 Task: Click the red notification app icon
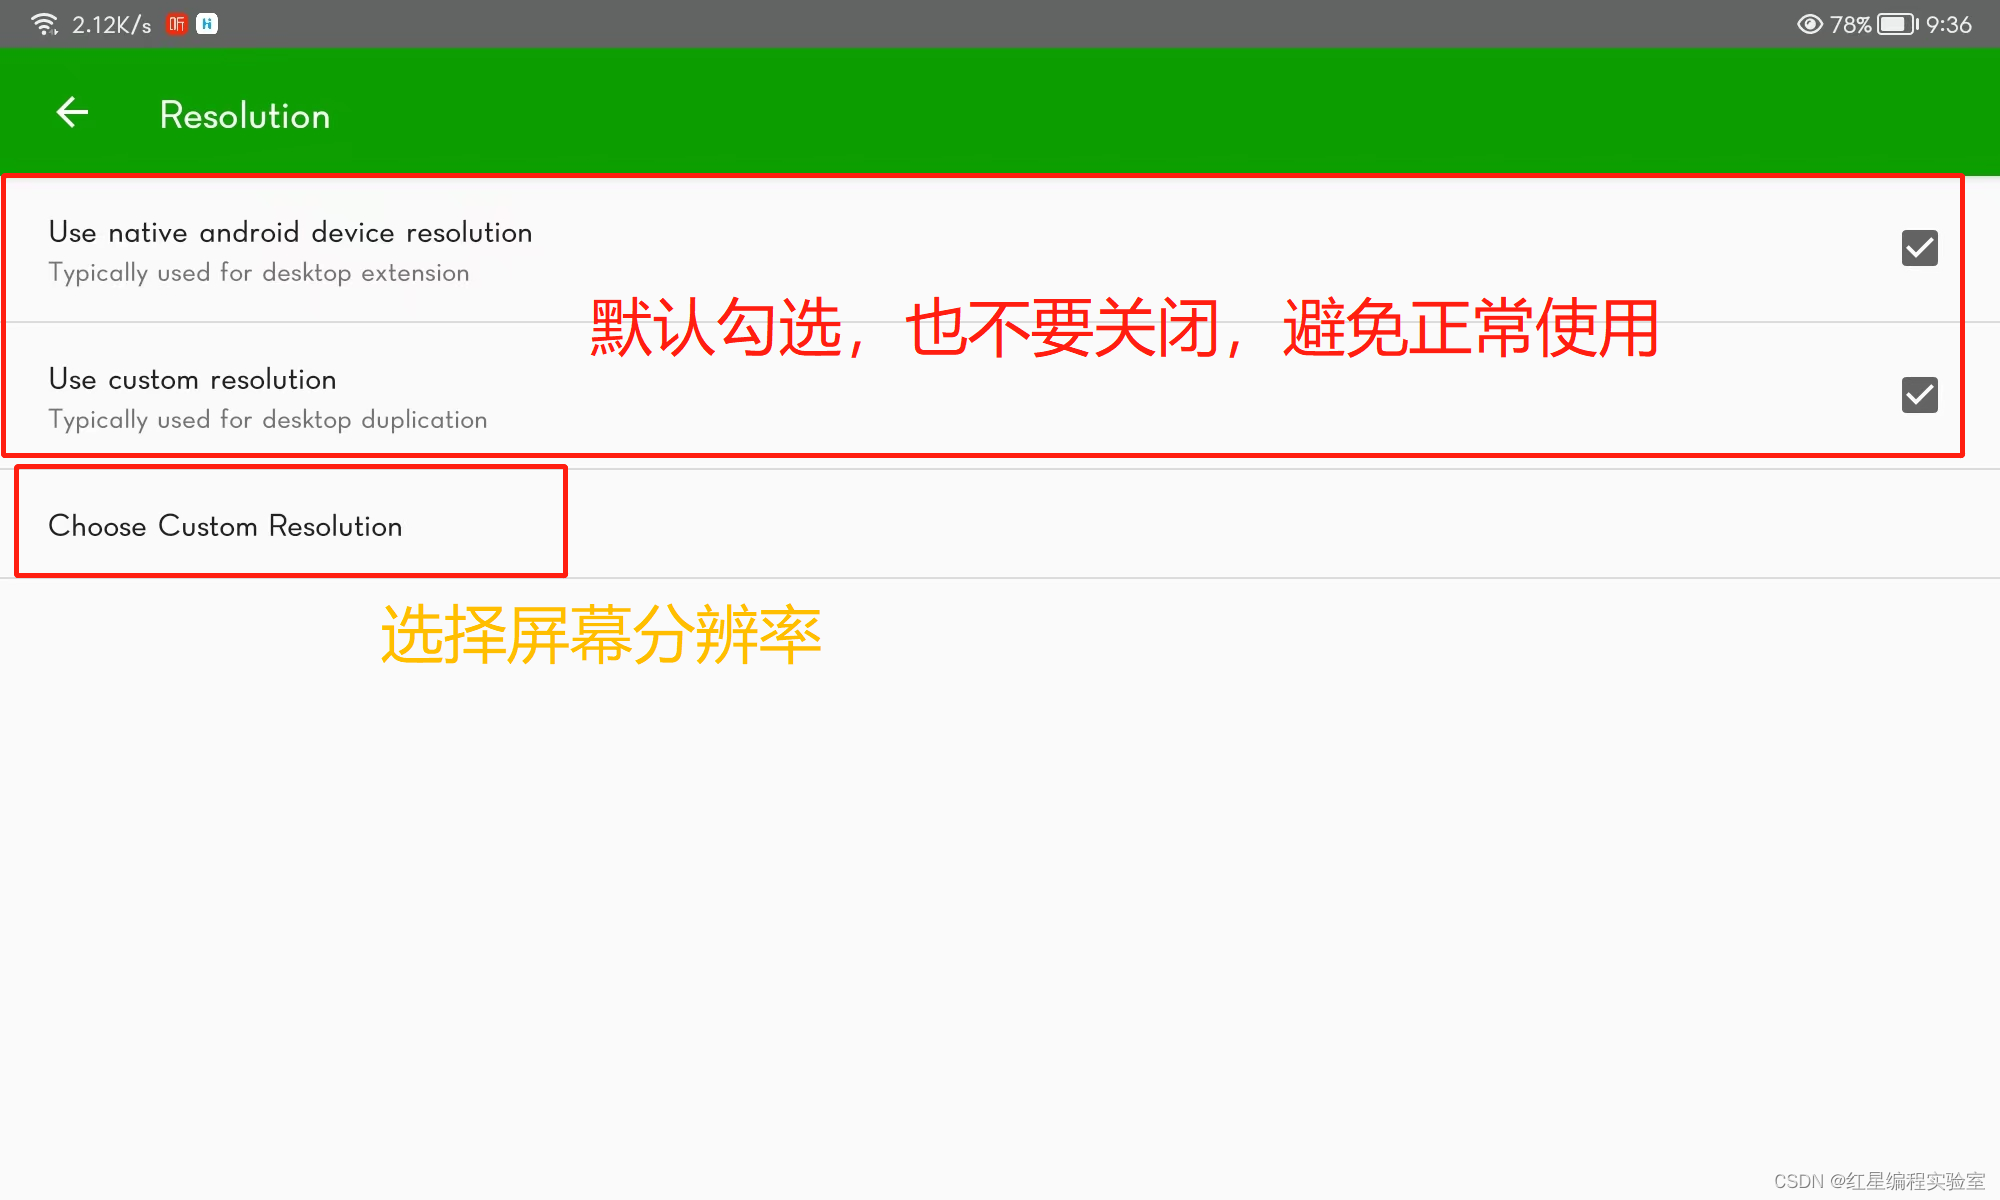point(177,24)
